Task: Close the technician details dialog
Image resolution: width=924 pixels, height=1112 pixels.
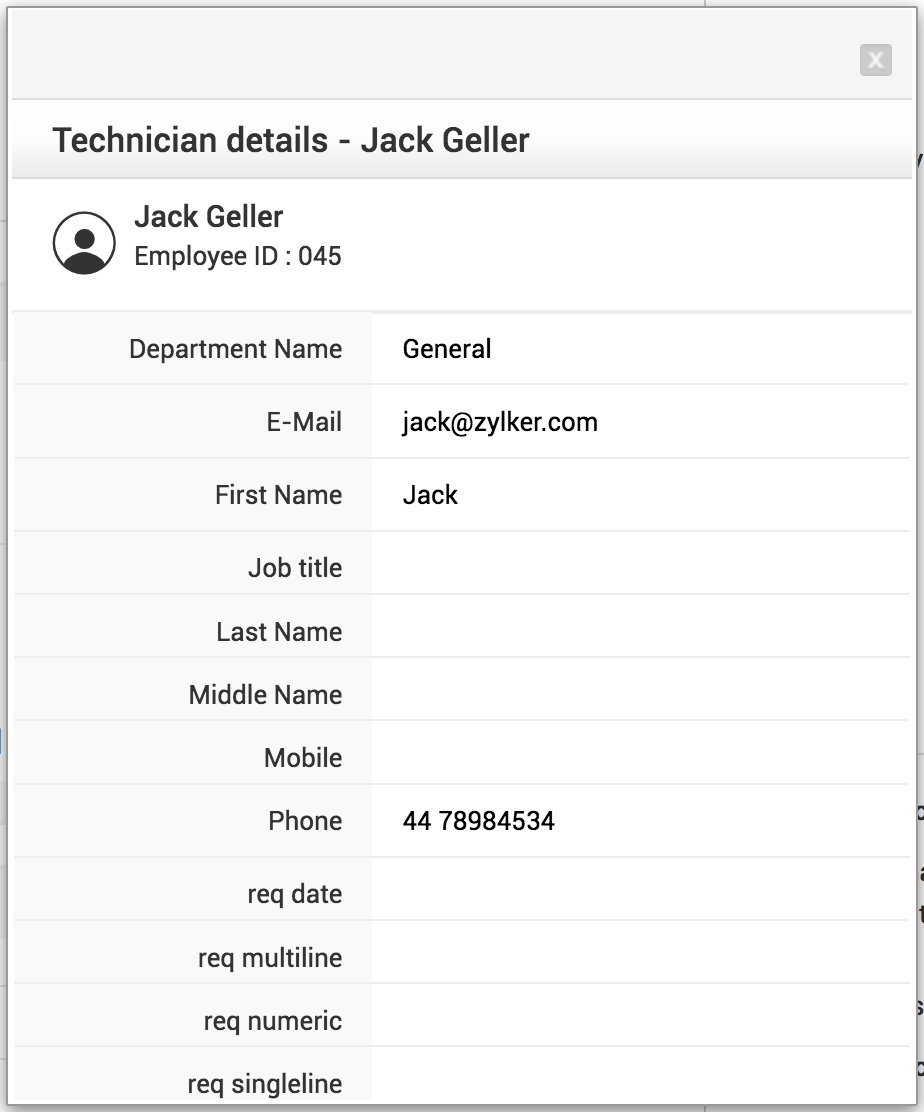Action: tap(875, 60)
